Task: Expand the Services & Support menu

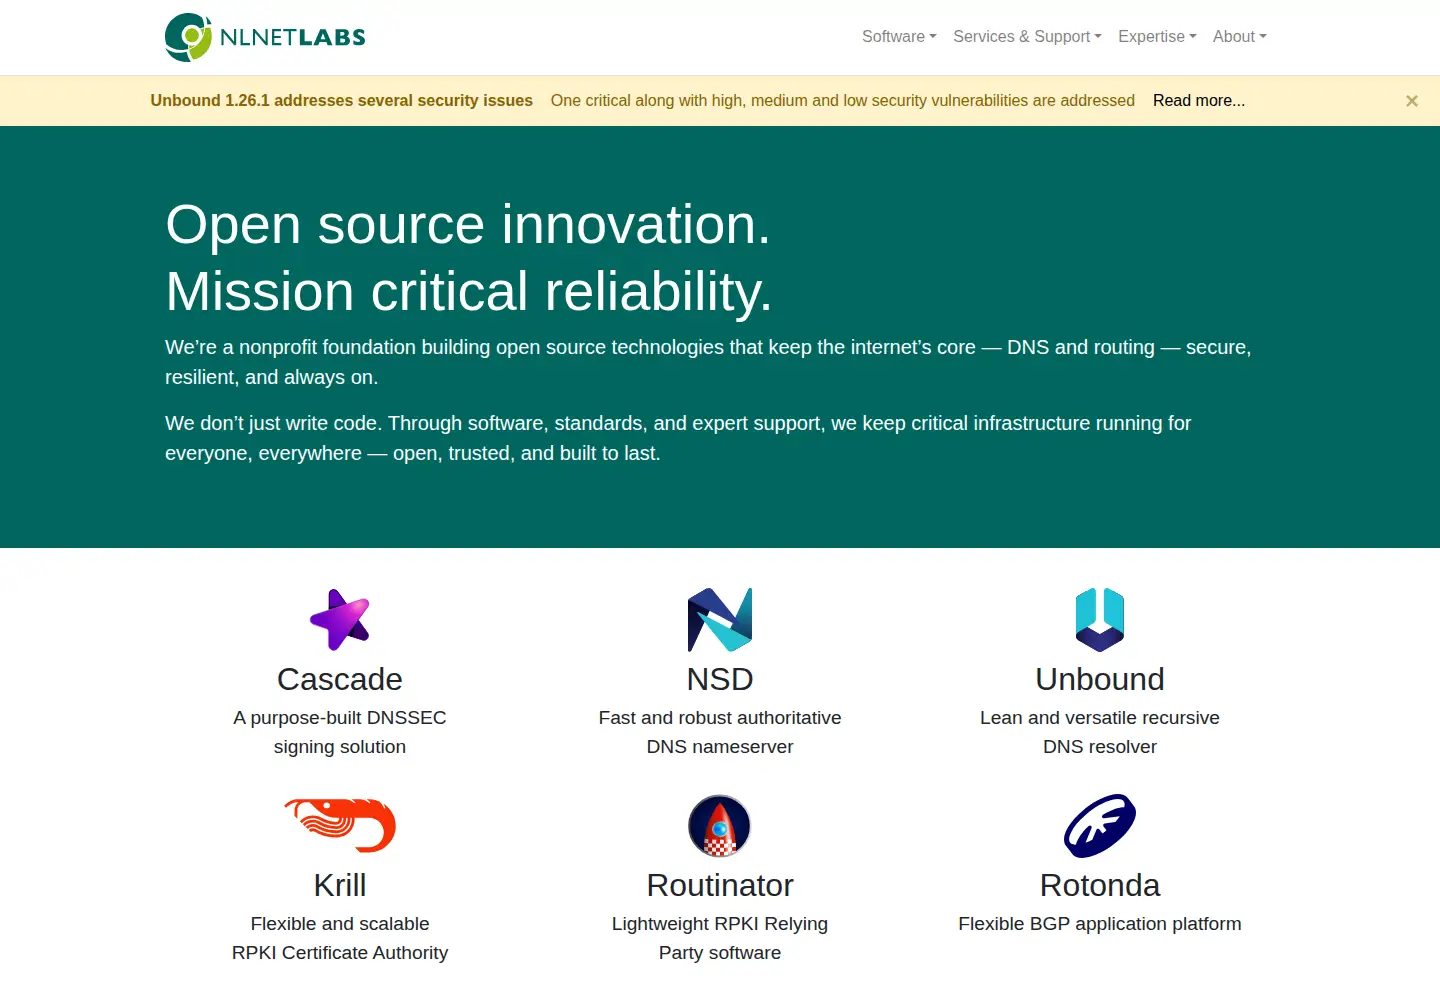Action: click(1027, 36)
